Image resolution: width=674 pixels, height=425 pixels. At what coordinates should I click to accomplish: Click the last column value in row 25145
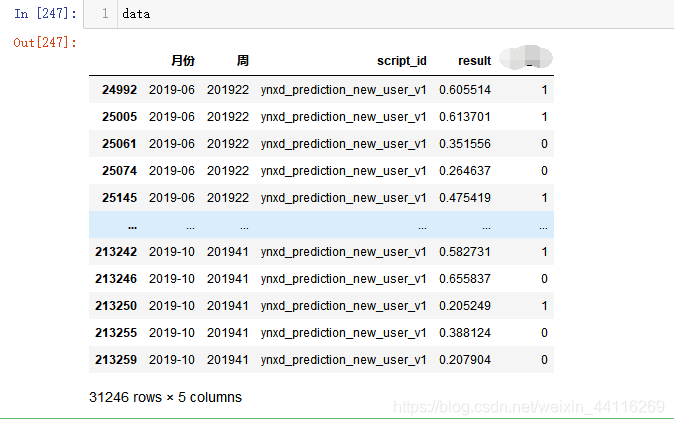(x=544, y=198)
